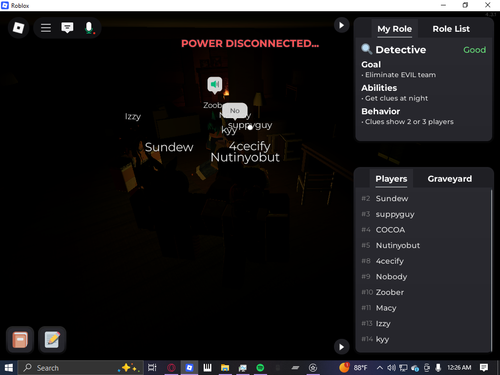Click the 'Good' team label
This screenshot has width=500, height=375.
coord(474,50)
